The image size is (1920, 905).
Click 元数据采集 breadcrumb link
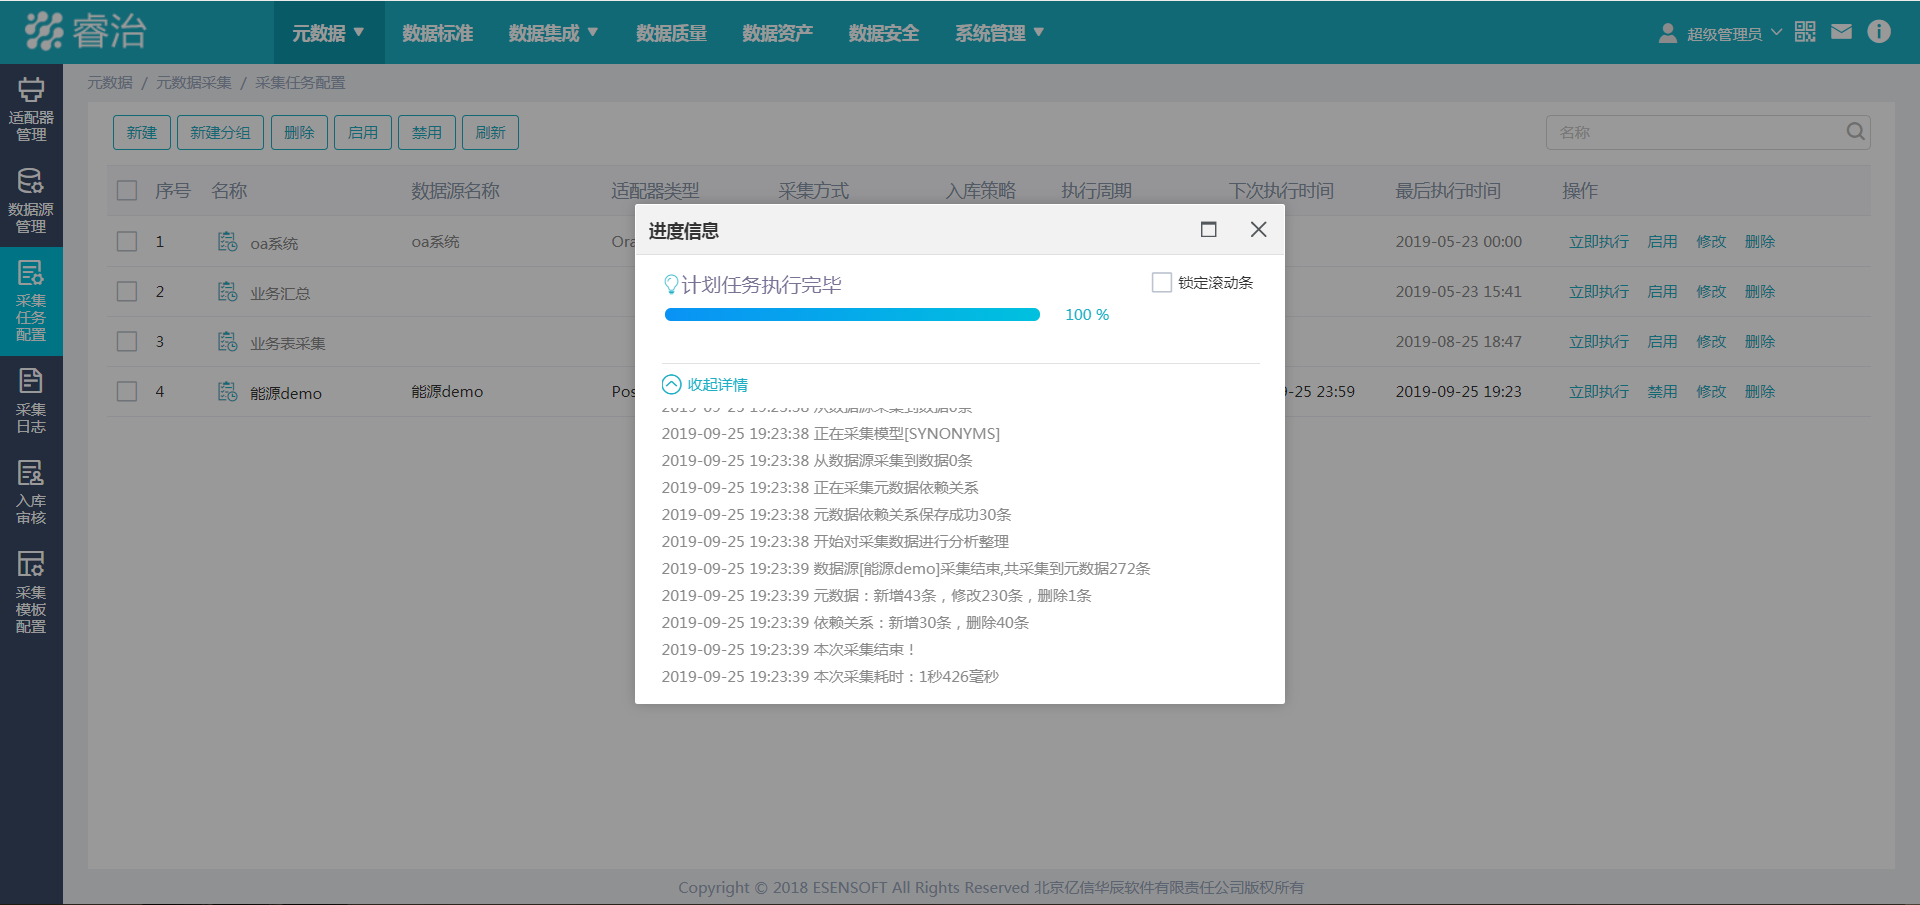pyautogui.click(x=194, y=83)
